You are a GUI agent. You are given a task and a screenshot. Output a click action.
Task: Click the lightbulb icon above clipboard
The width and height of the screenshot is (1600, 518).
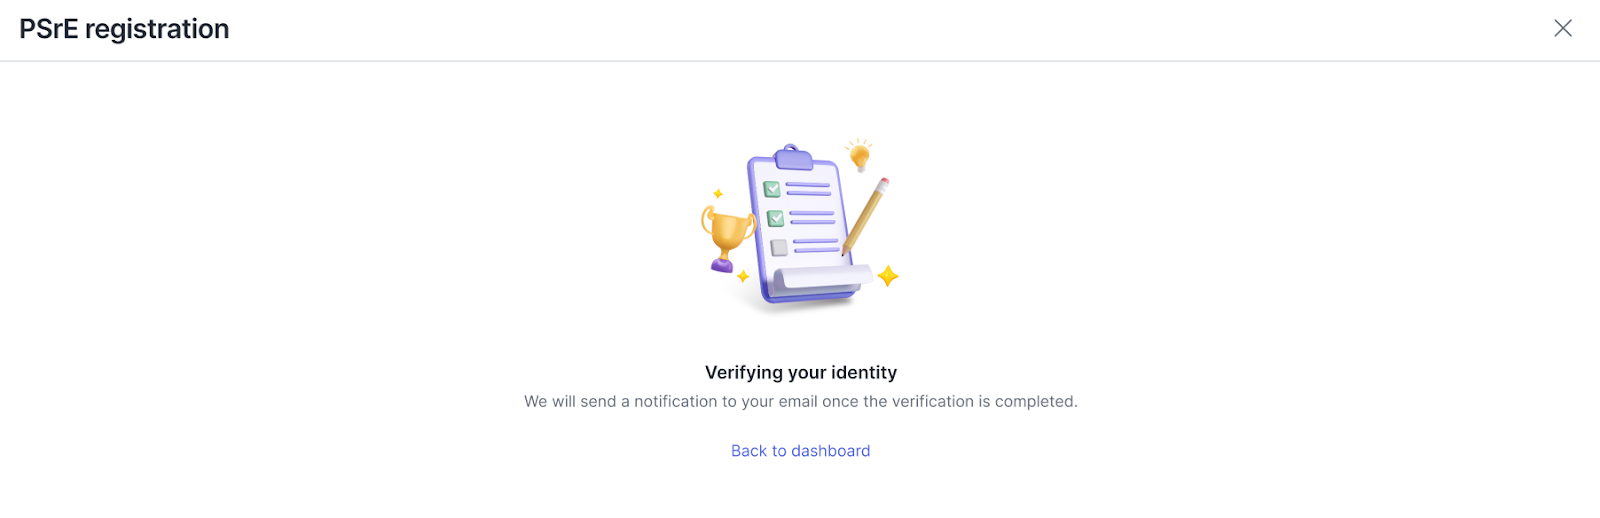coord(859,155)
